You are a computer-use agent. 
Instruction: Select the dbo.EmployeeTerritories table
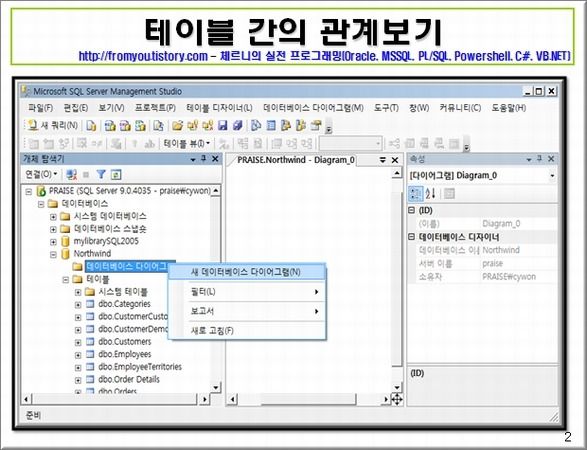[x=140, y=367]
